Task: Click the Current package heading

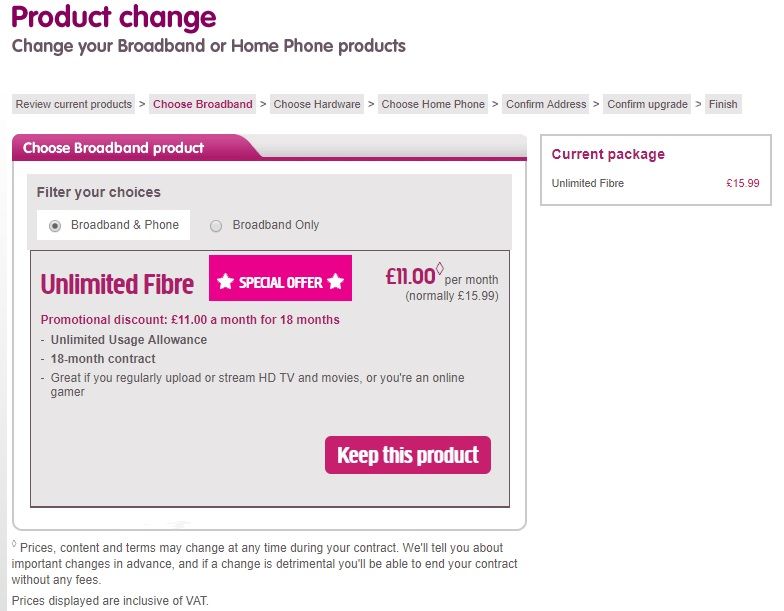Action: pos(608,154)
